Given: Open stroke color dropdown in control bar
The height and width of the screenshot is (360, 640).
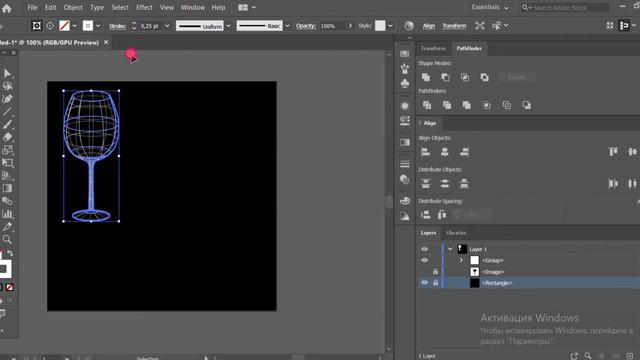Looking at the screenshot, I should (x=98, y=26).
